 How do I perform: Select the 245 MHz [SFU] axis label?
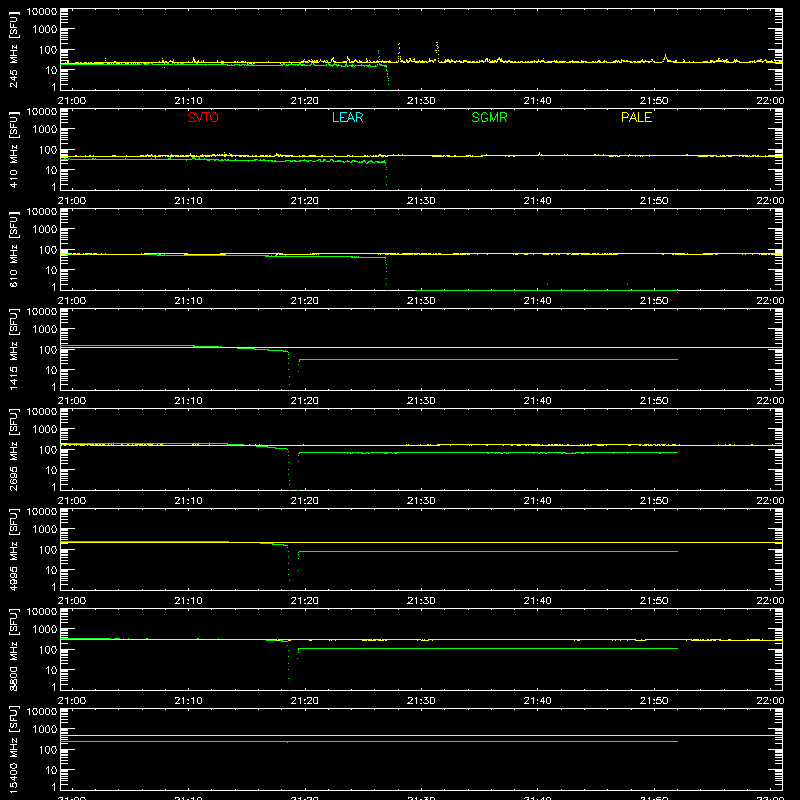click(13, 49)
